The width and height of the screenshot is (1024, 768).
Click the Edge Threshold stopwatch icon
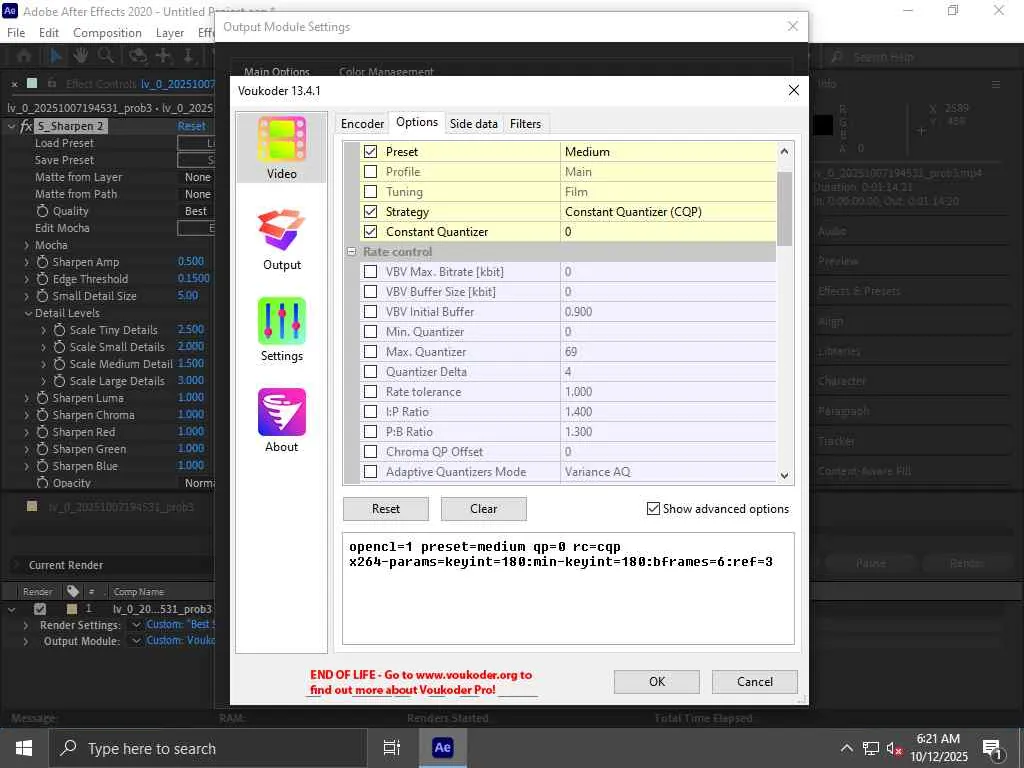(x=42, y=279)
